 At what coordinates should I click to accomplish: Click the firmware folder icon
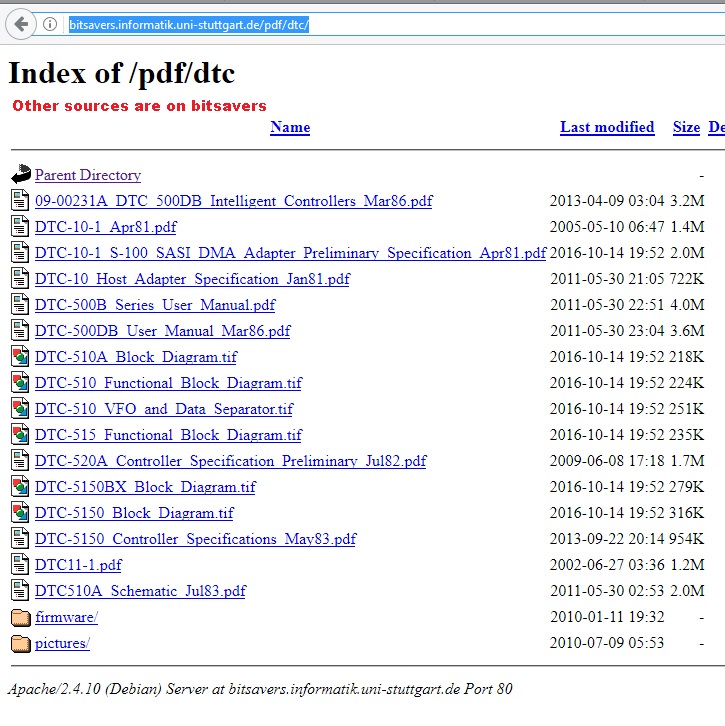click(x=21, y=617)
